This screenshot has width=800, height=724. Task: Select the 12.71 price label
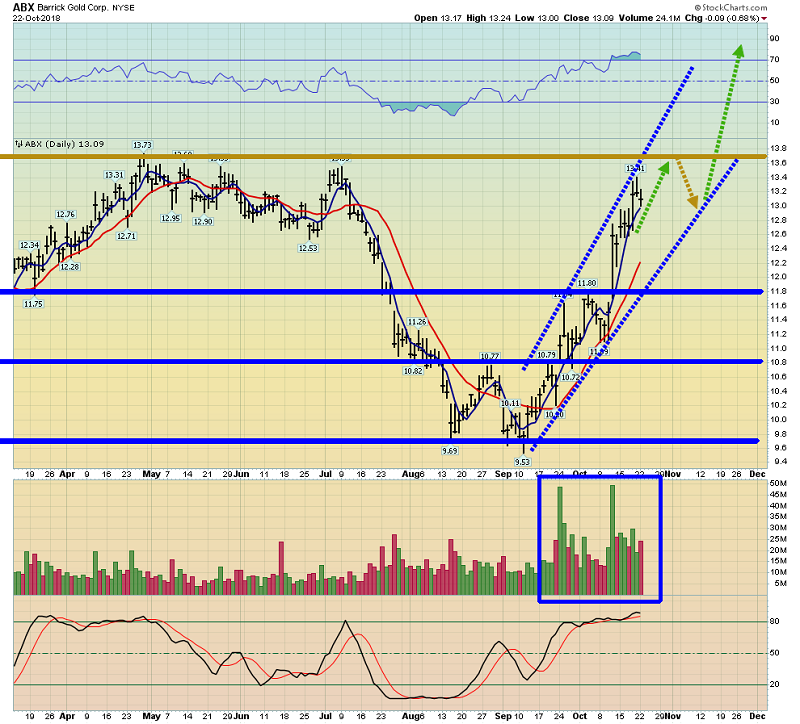(127, 236)
